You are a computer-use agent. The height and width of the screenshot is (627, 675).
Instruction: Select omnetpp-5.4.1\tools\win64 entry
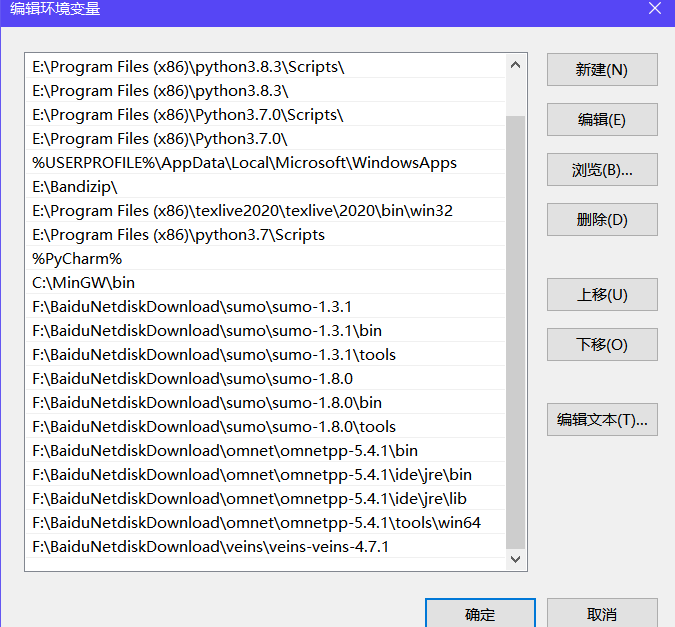click(266, 522)
